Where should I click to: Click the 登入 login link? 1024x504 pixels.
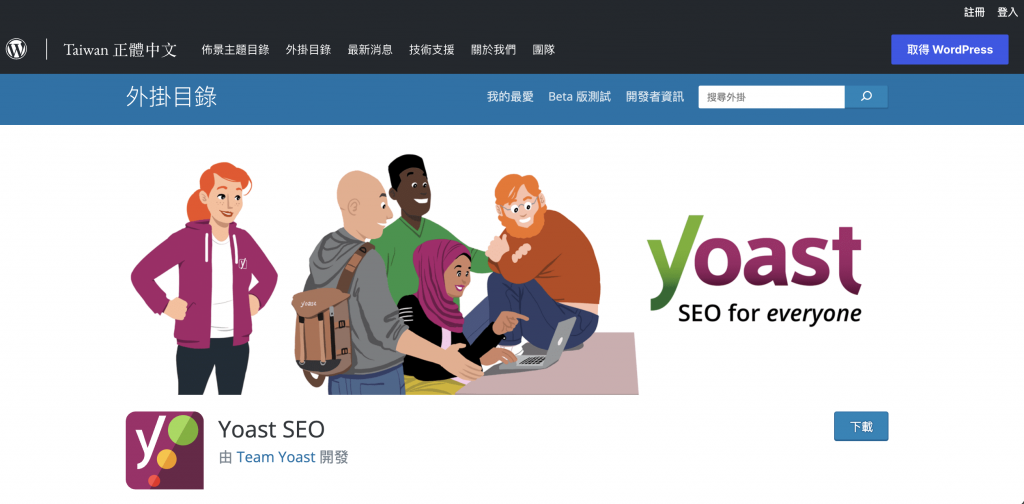point(1008,12)
